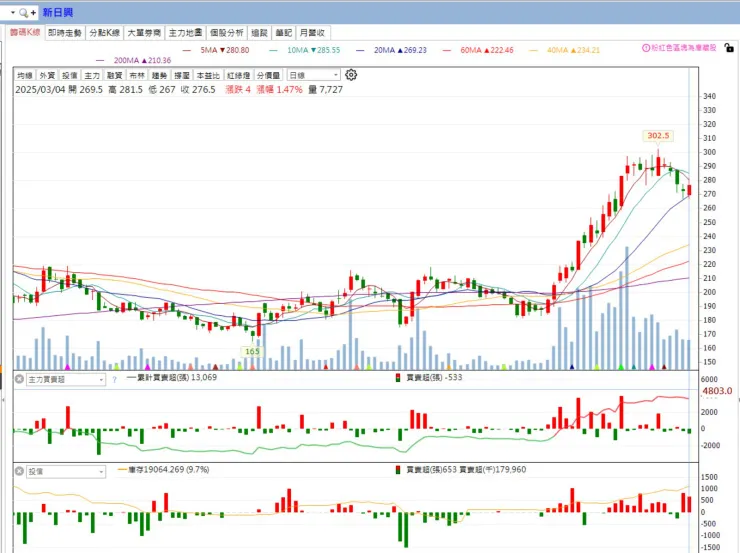Screen dimensions: 740x553
Task: Click the 量 7,727 volume value
Action: pyautogui.click(x=326, y=90)
